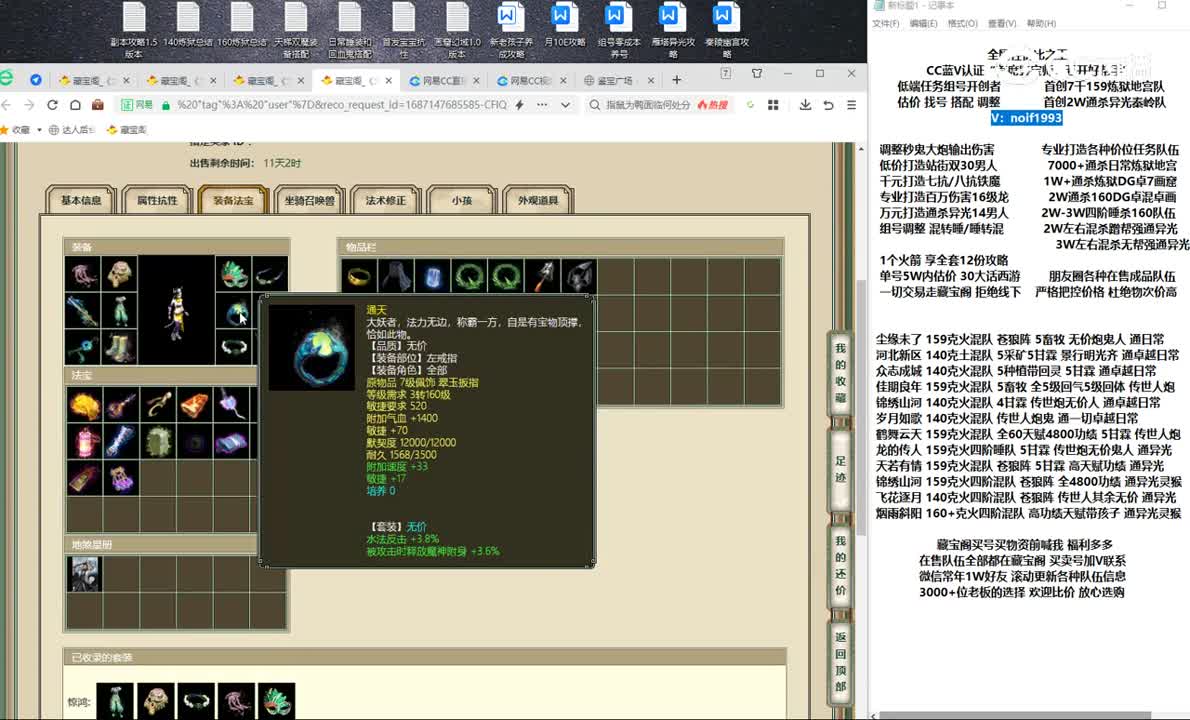Click the browser search box
Screen dimensions: 1190x720
(x=649, y=105)
